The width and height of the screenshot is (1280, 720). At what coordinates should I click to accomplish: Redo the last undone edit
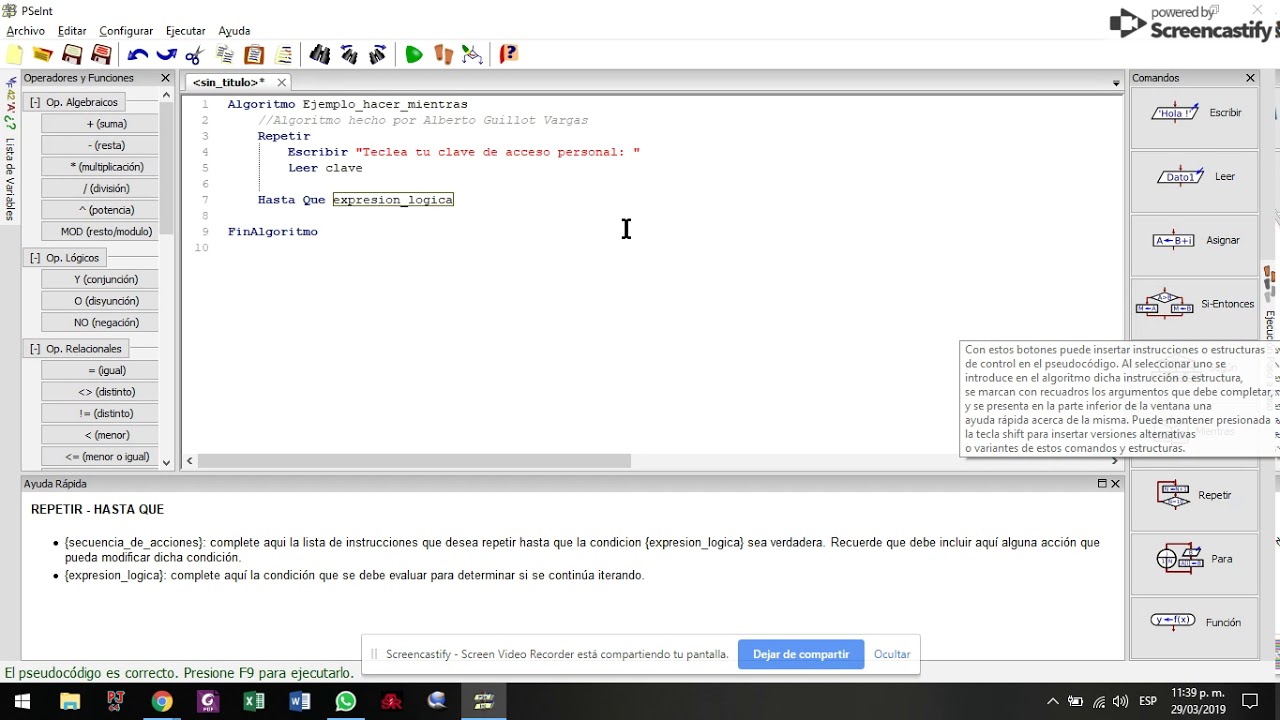(x=166, y=55)
